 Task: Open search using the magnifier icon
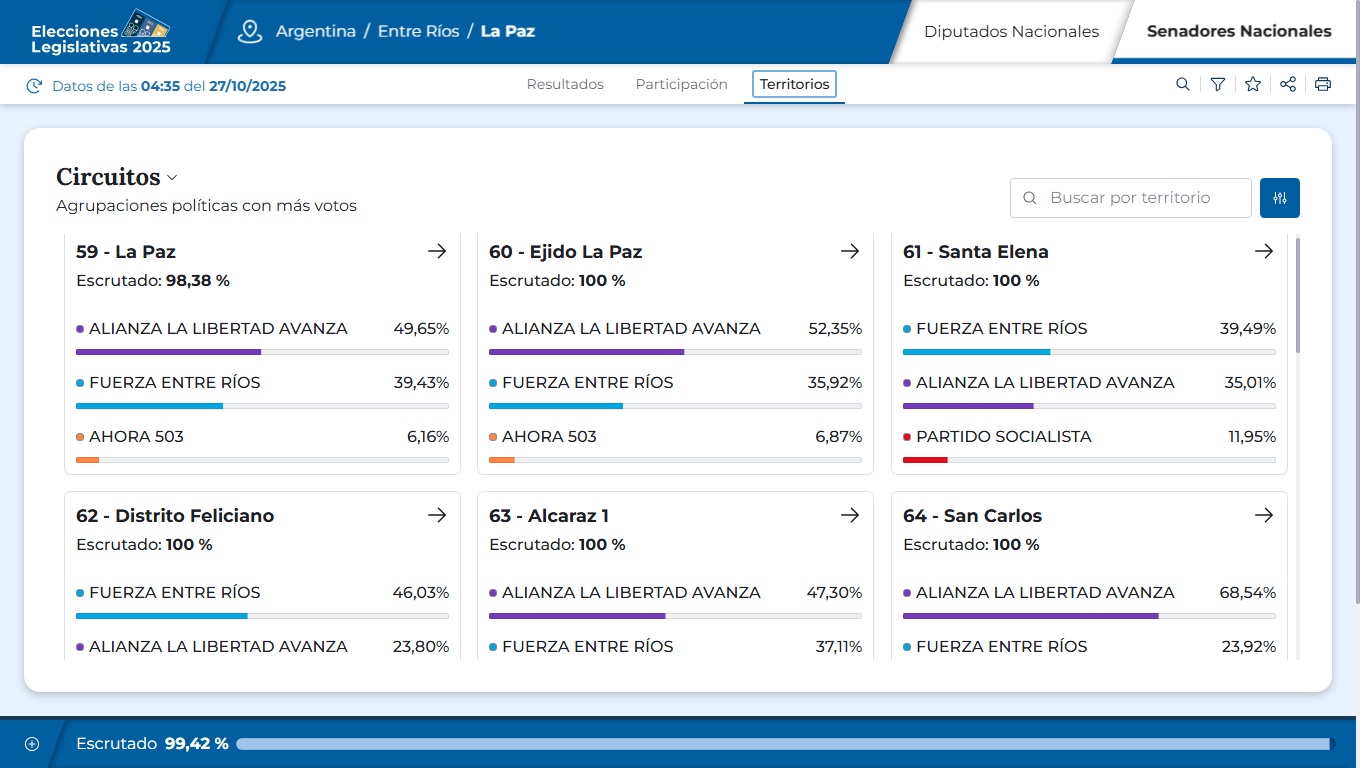(1182, 84)
